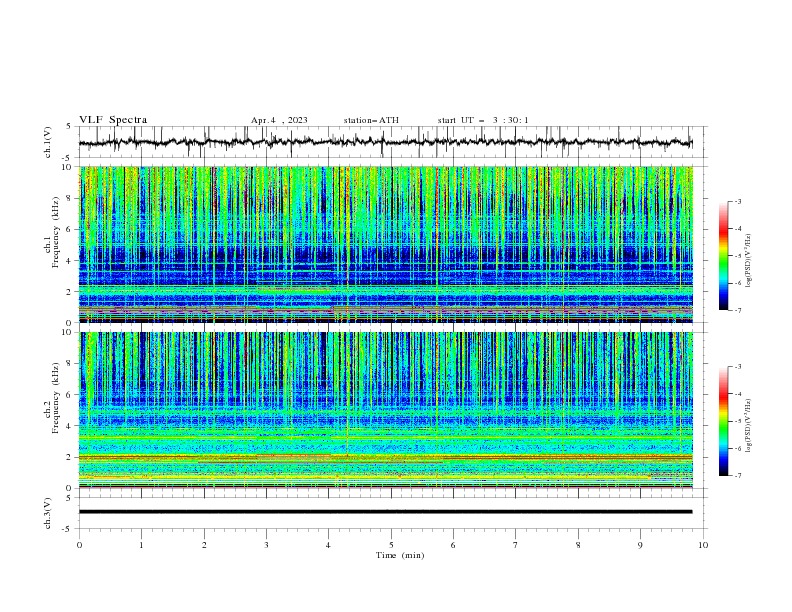
Task: Click the ch.2 colorbar log(PSD) label
Action: [x=749, y=426]
